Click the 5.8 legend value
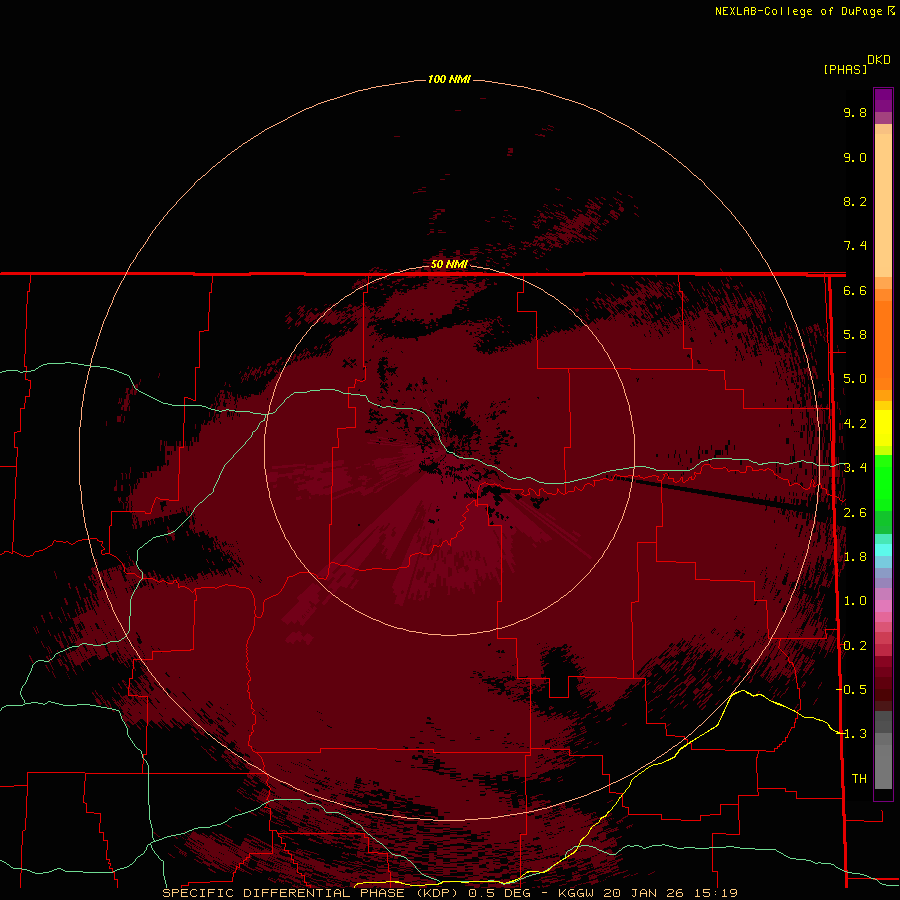The width and height of the screenshot is (900, 900). 855,335
